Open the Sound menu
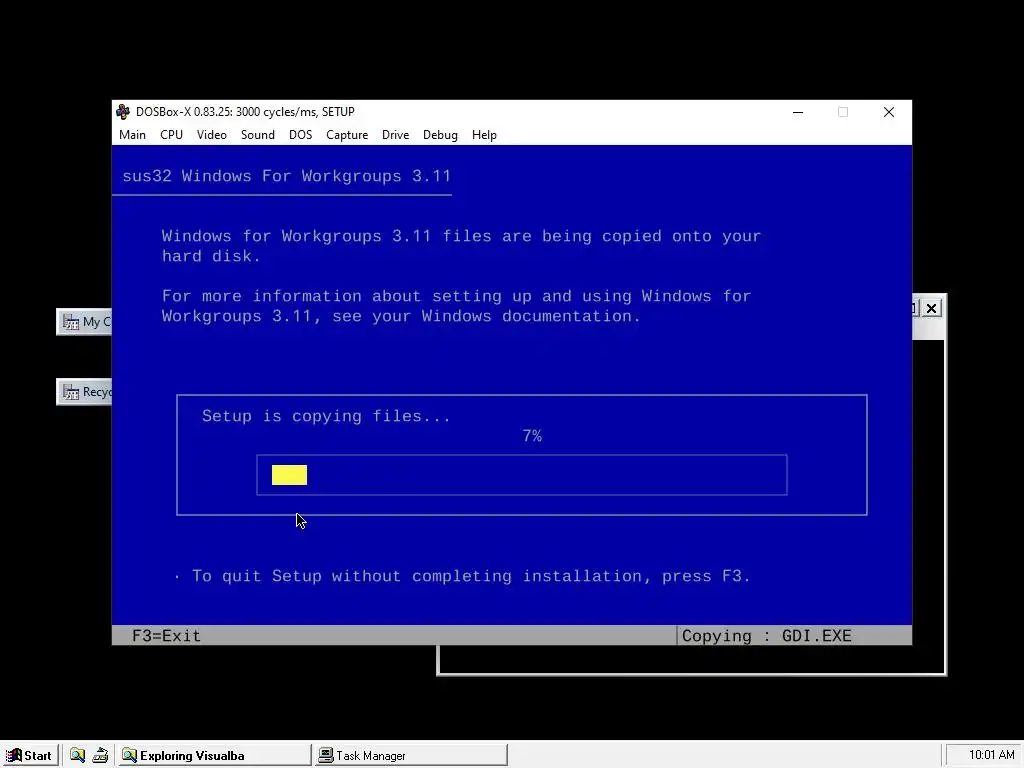The image size is (1024, 768). point(257,135)
